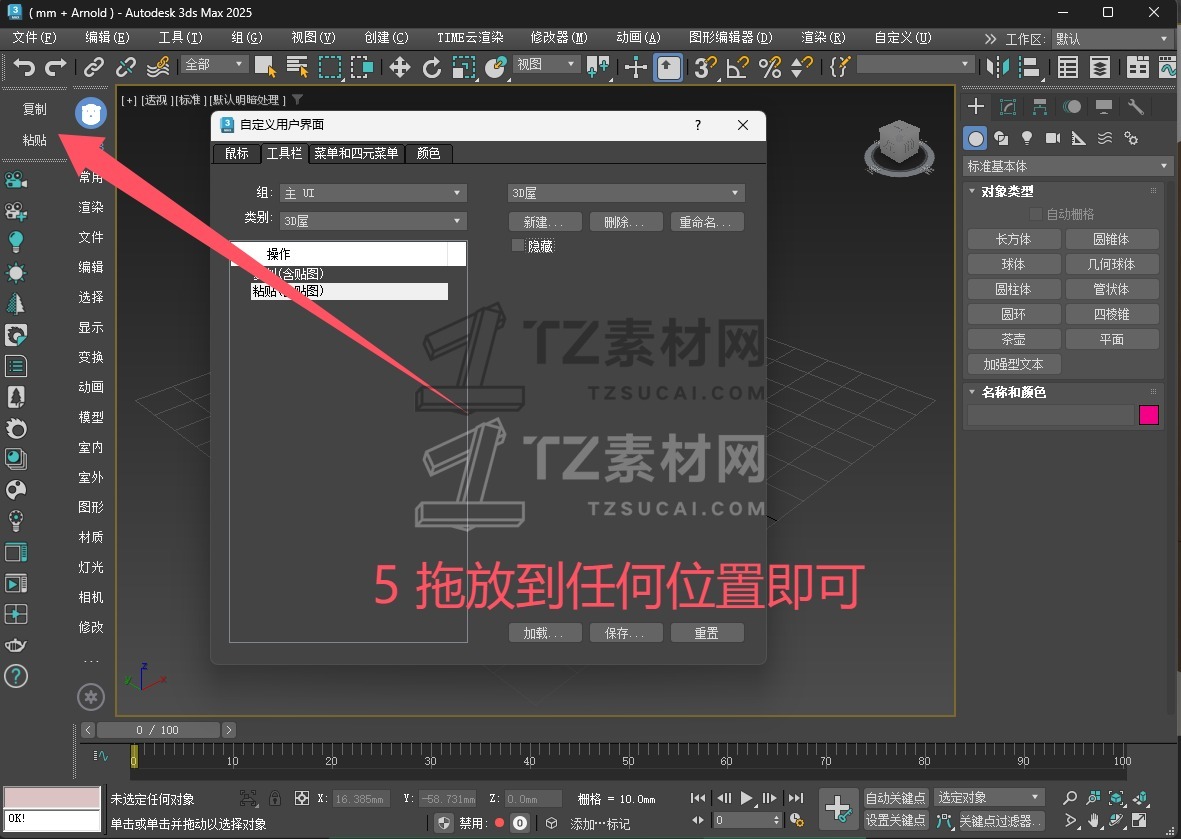This screenshot has width=1181, height=839.
Task: Open the 全部 selection filter dropdown
Action: pyautogui.click(x=214, y=65)
